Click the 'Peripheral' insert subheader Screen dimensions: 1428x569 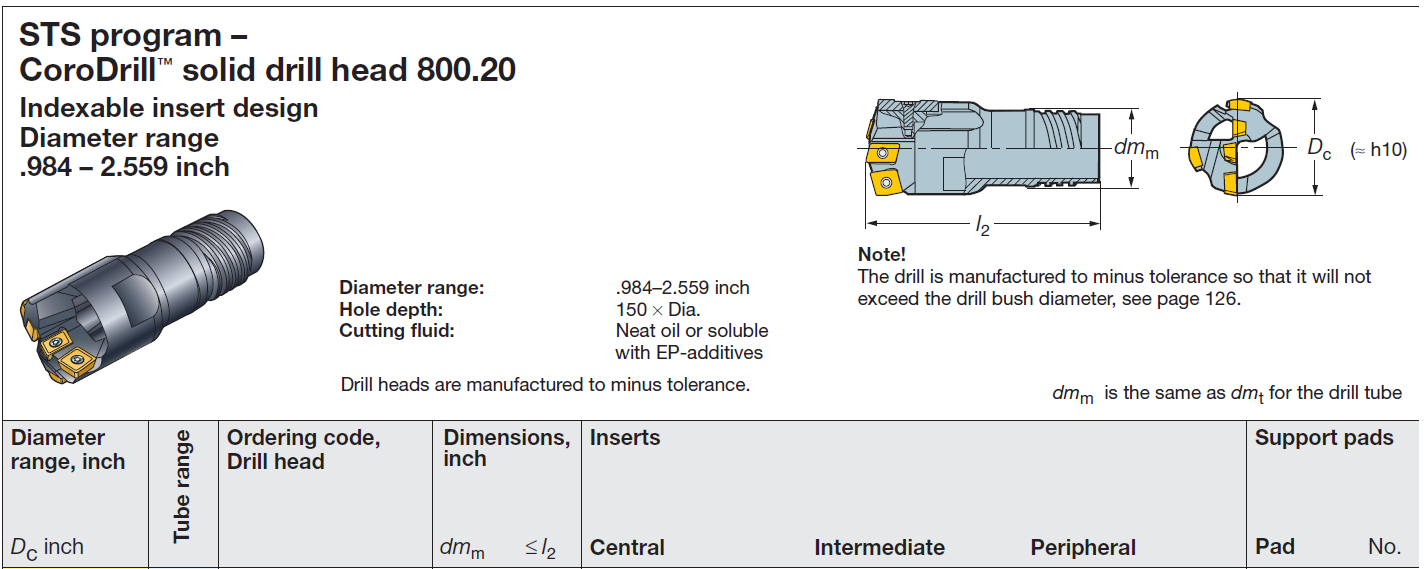1083,548
